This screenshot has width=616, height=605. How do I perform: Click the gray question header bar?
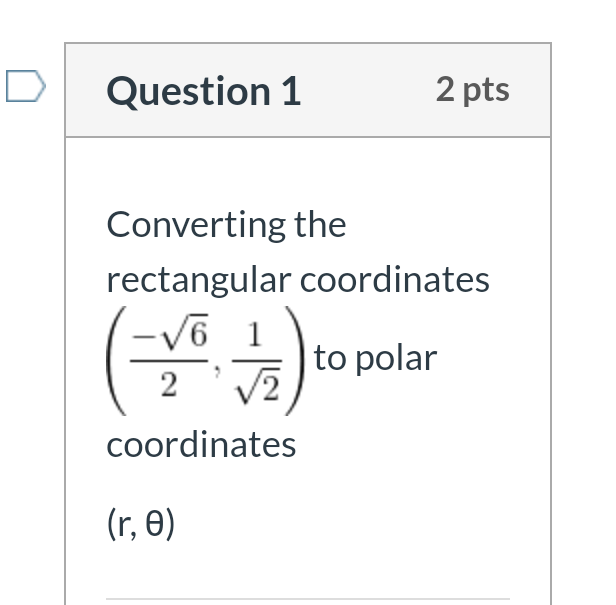click(308, 90)
